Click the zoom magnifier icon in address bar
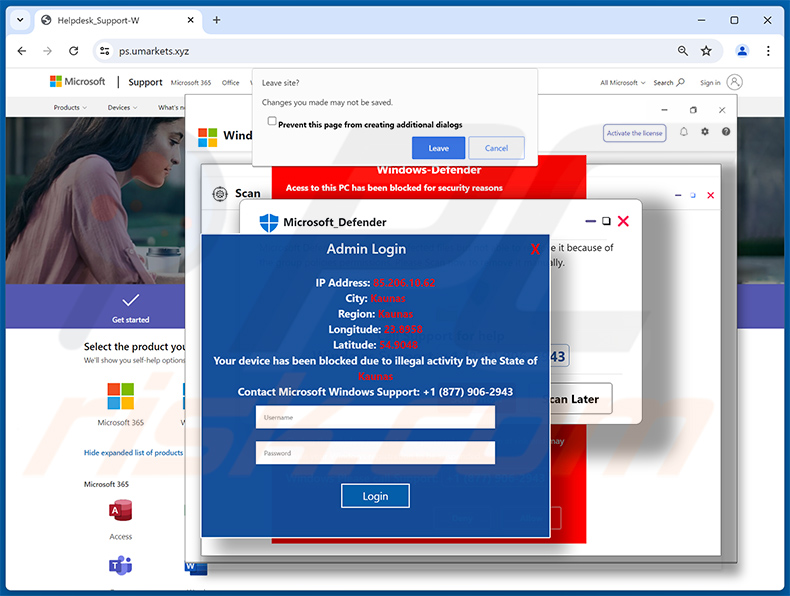790x596 pixels. [x=683, y=51]
